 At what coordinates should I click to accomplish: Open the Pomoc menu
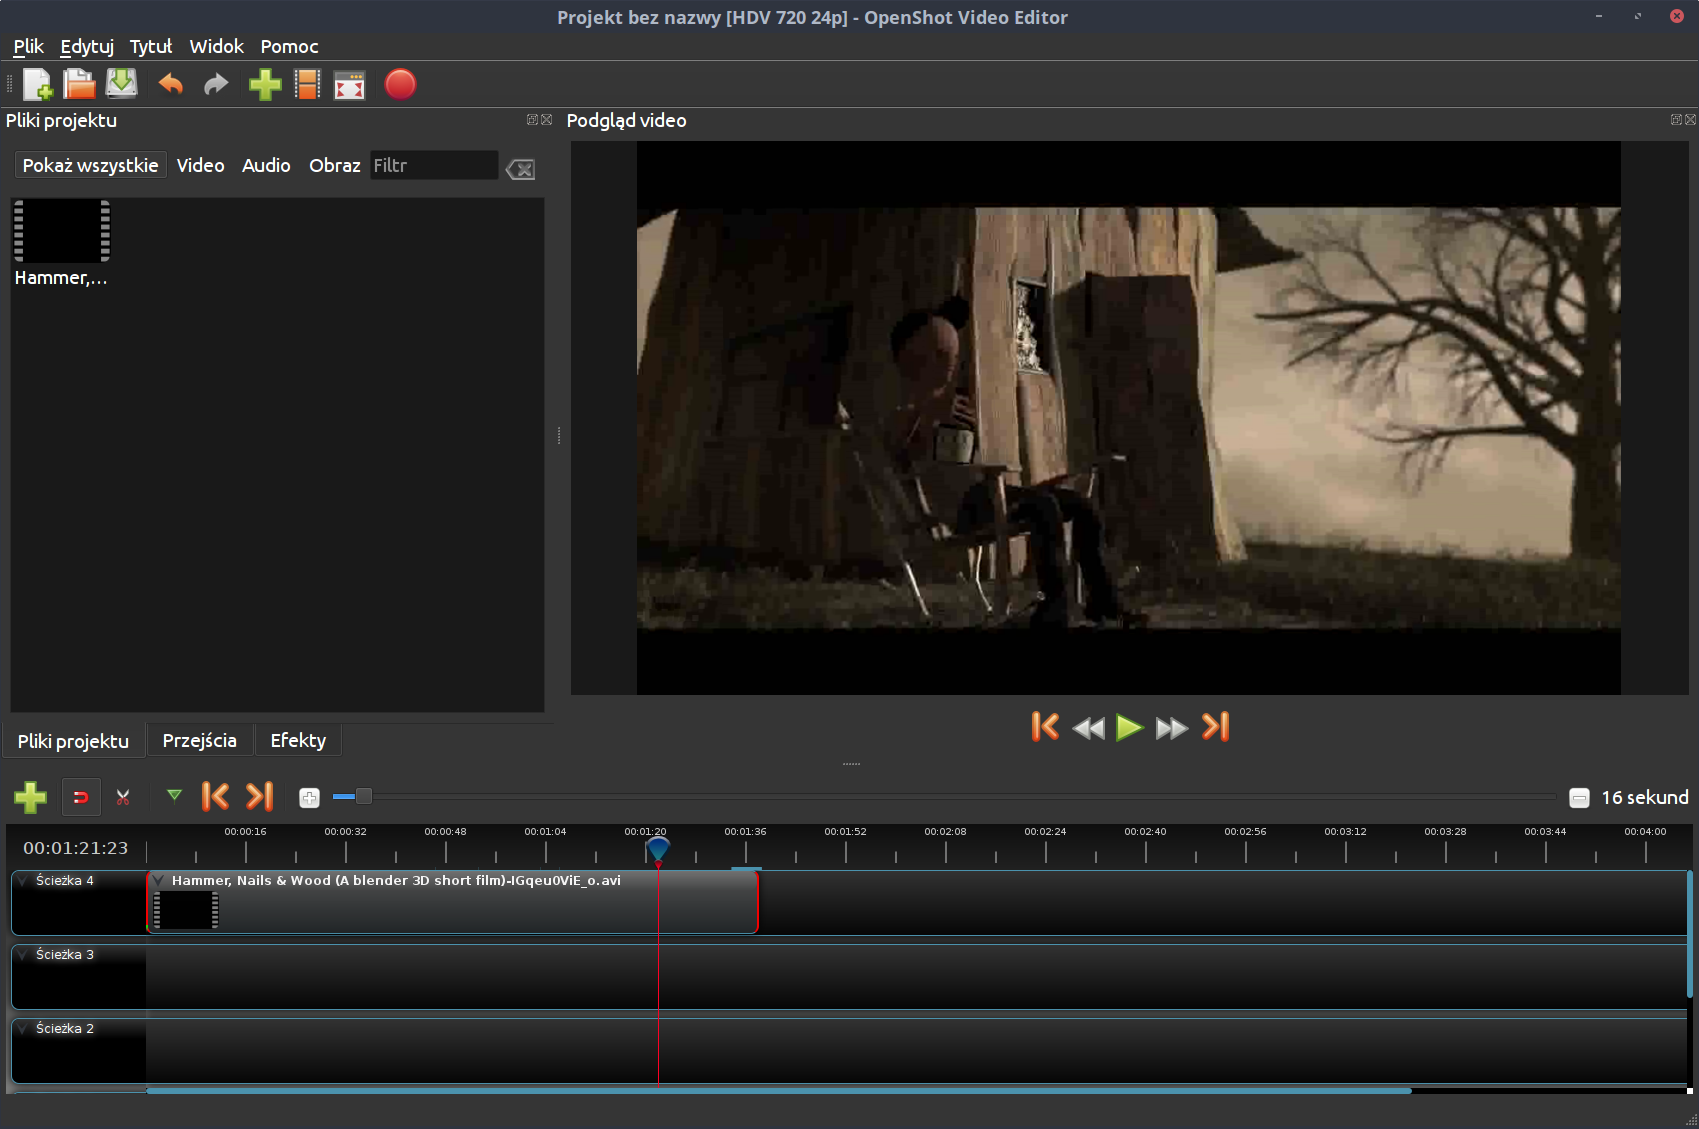tap(290, 47)
